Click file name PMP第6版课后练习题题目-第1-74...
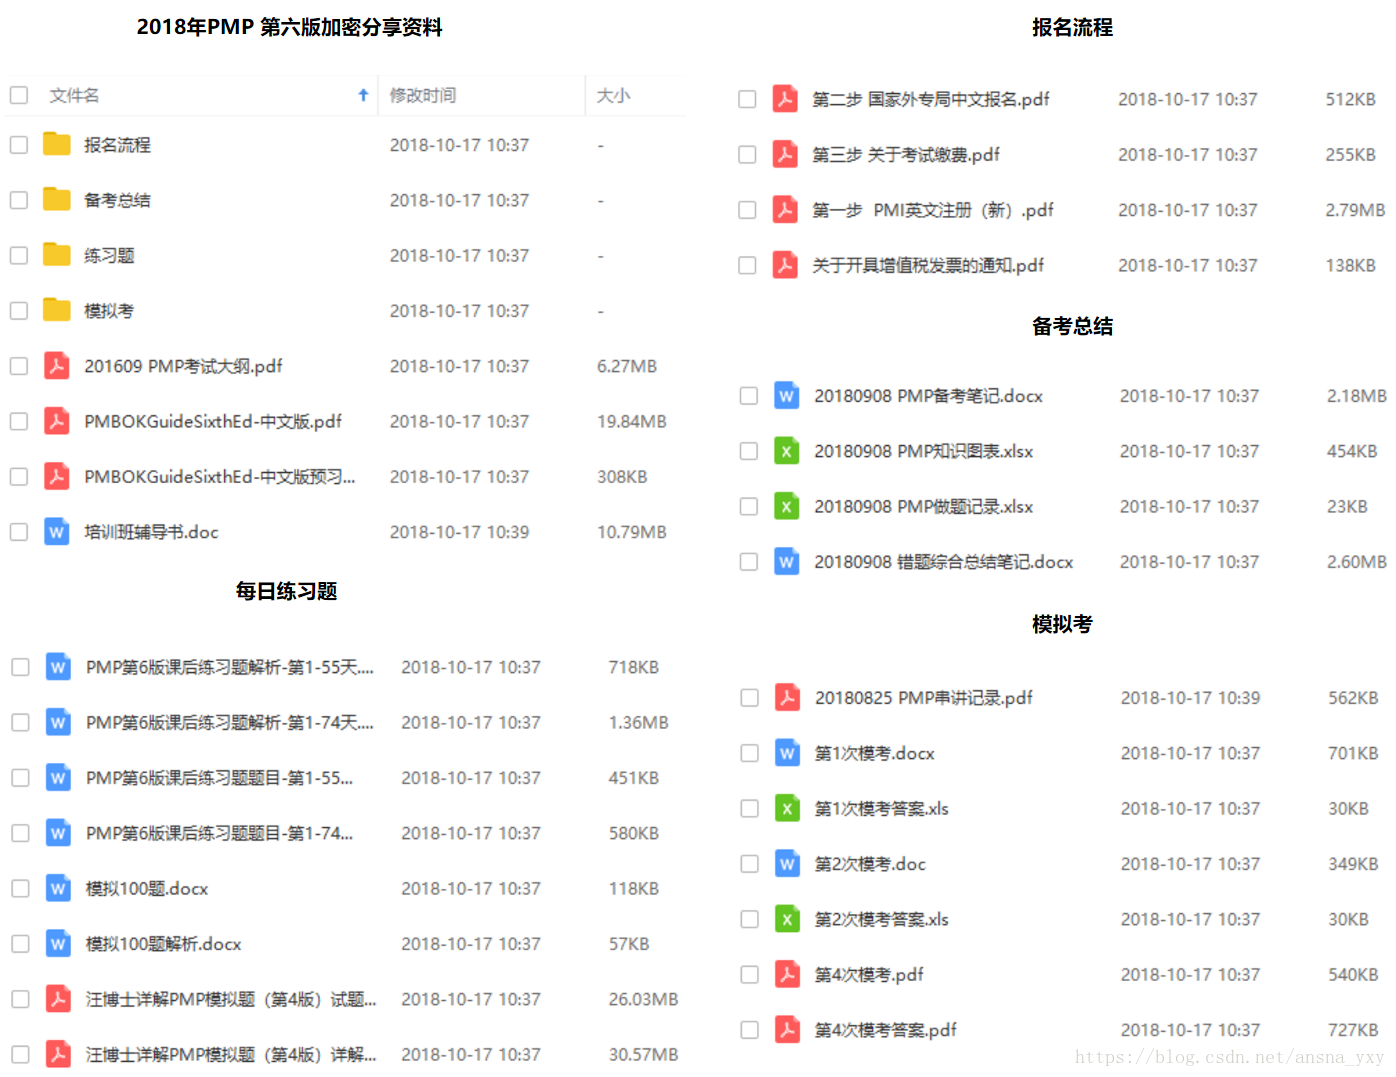 point(220,833)
